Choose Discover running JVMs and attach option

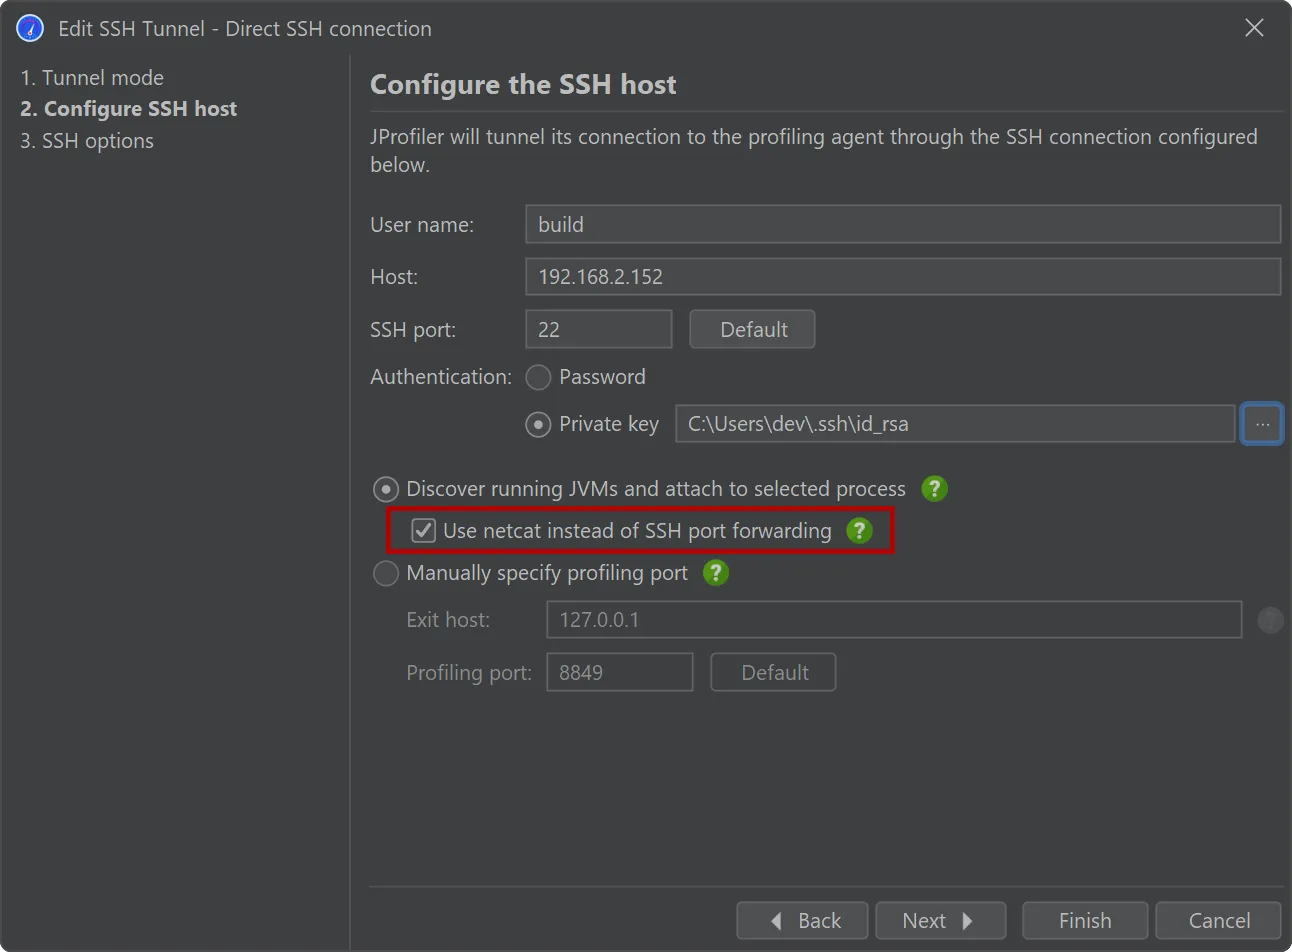639,489
